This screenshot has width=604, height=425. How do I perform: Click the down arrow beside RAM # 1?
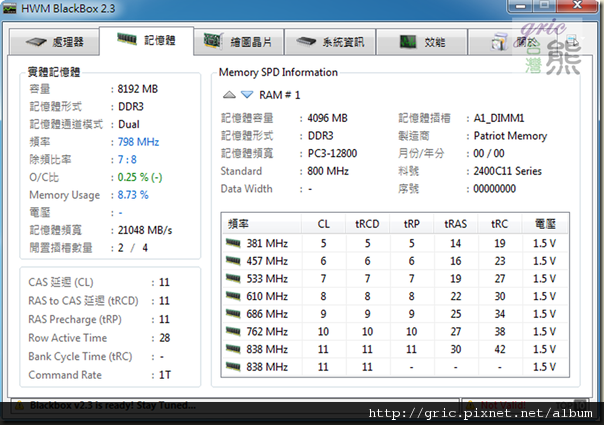click(x=247, y=94)
